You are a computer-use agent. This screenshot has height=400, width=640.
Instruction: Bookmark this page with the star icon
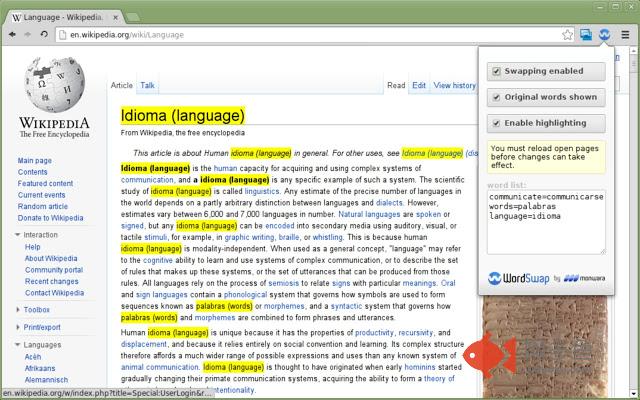567,35
